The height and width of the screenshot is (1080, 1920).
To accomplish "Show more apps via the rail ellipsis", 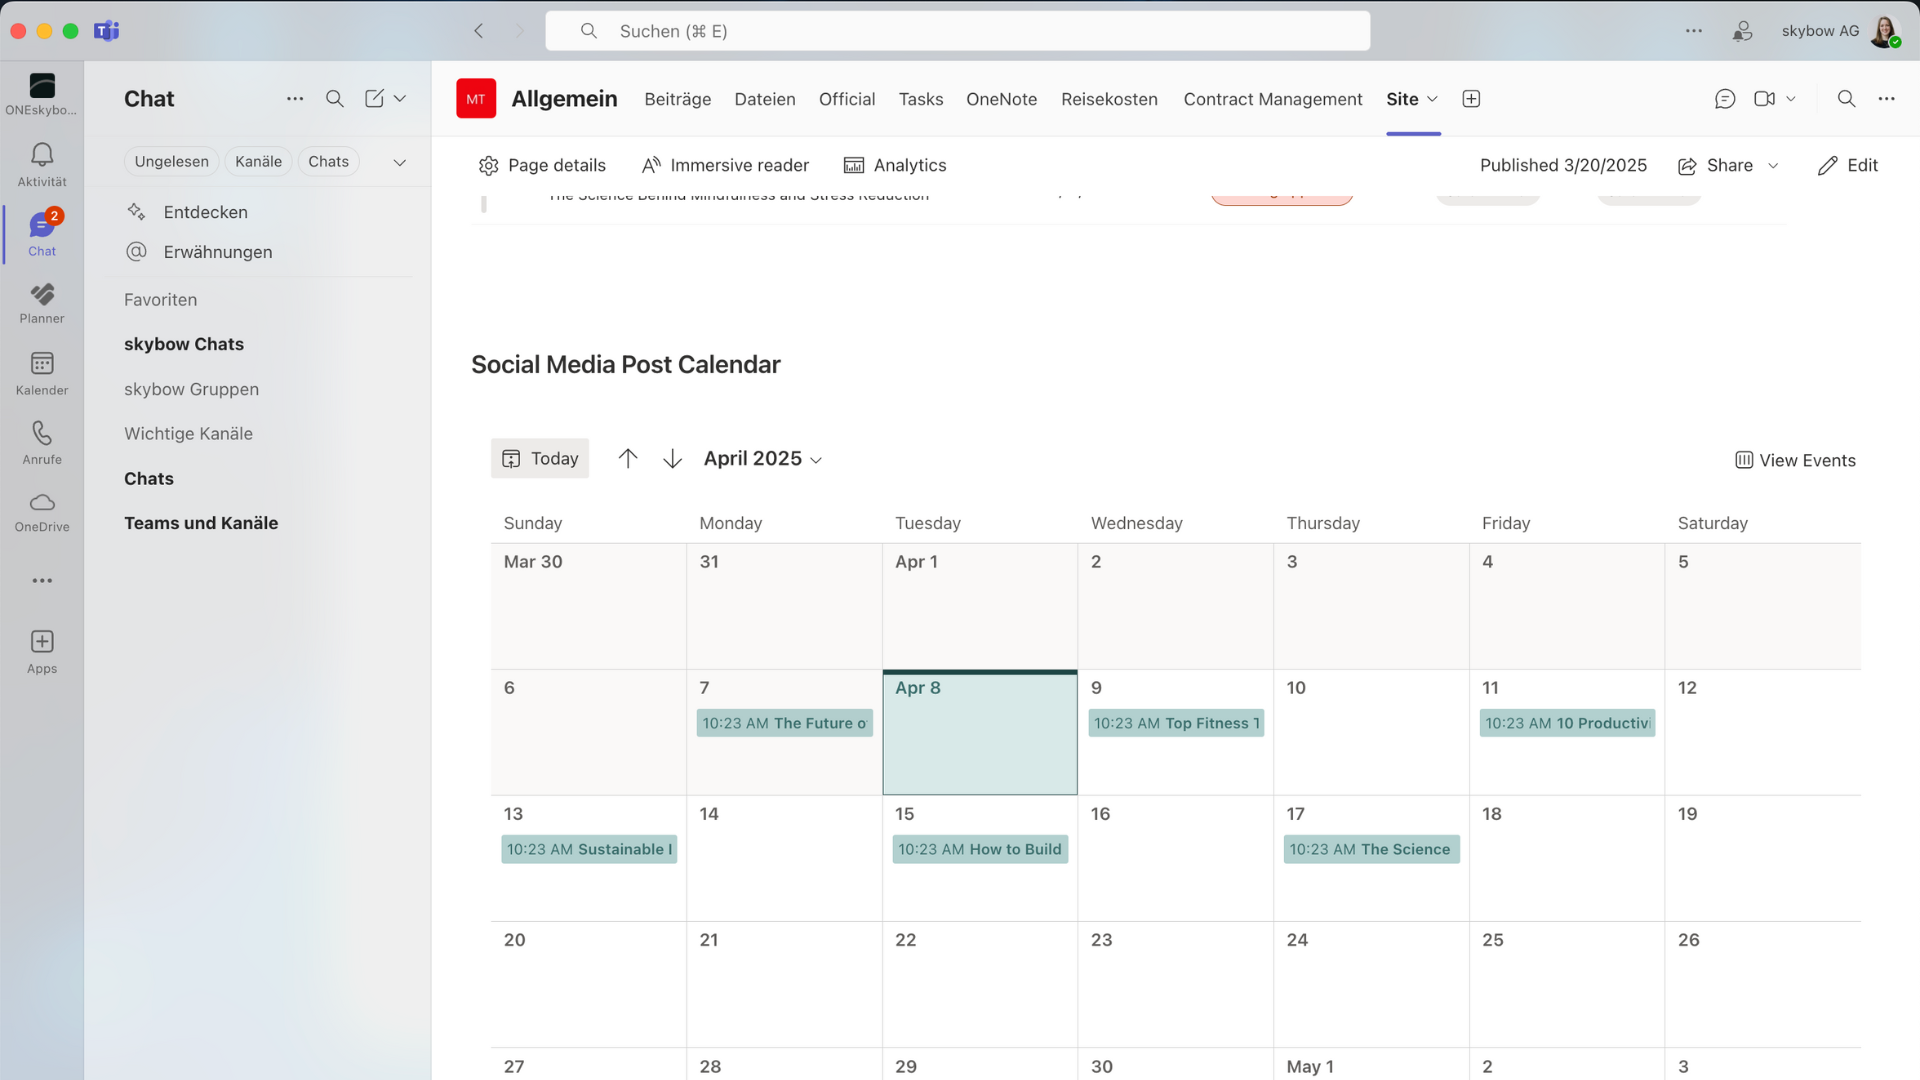I will [42, 581].
